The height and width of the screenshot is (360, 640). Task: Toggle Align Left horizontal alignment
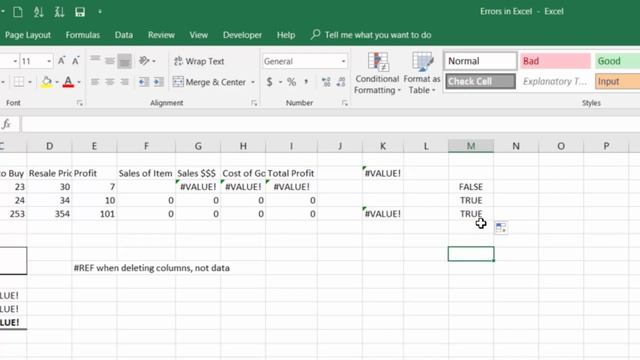click(x=95, y=82)
